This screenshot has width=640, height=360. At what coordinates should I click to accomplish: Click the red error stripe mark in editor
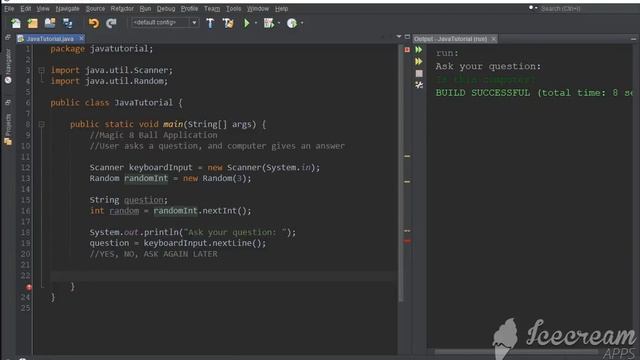click(407, 242)
